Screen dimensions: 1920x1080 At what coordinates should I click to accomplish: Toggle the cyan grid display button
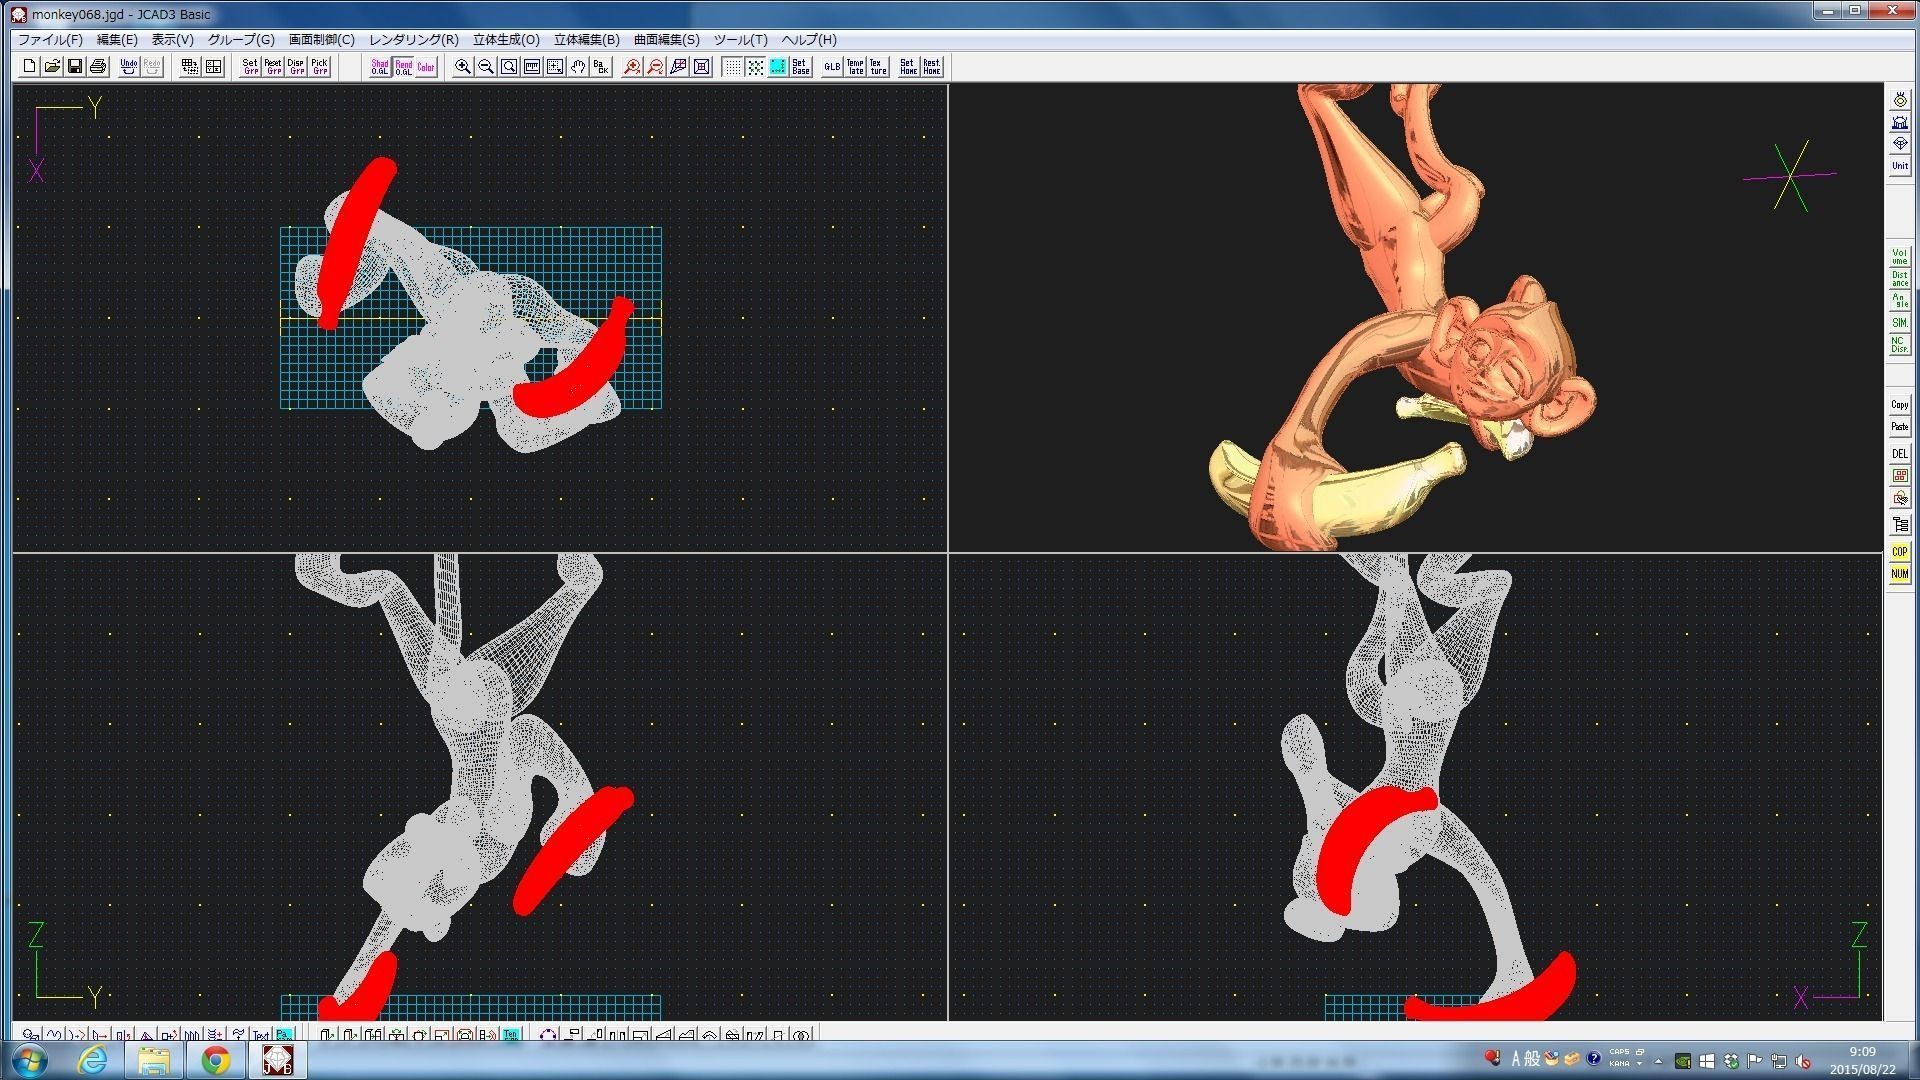[x=777, y=66]
